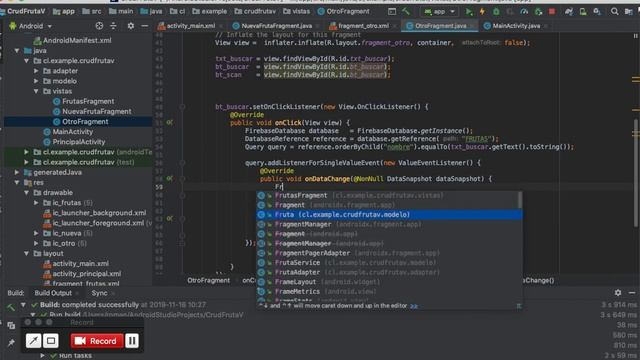The width and height of the screenshot is (640, 360).
Task: Pause recording in the recorder window
Action: [x=132, y=340]
